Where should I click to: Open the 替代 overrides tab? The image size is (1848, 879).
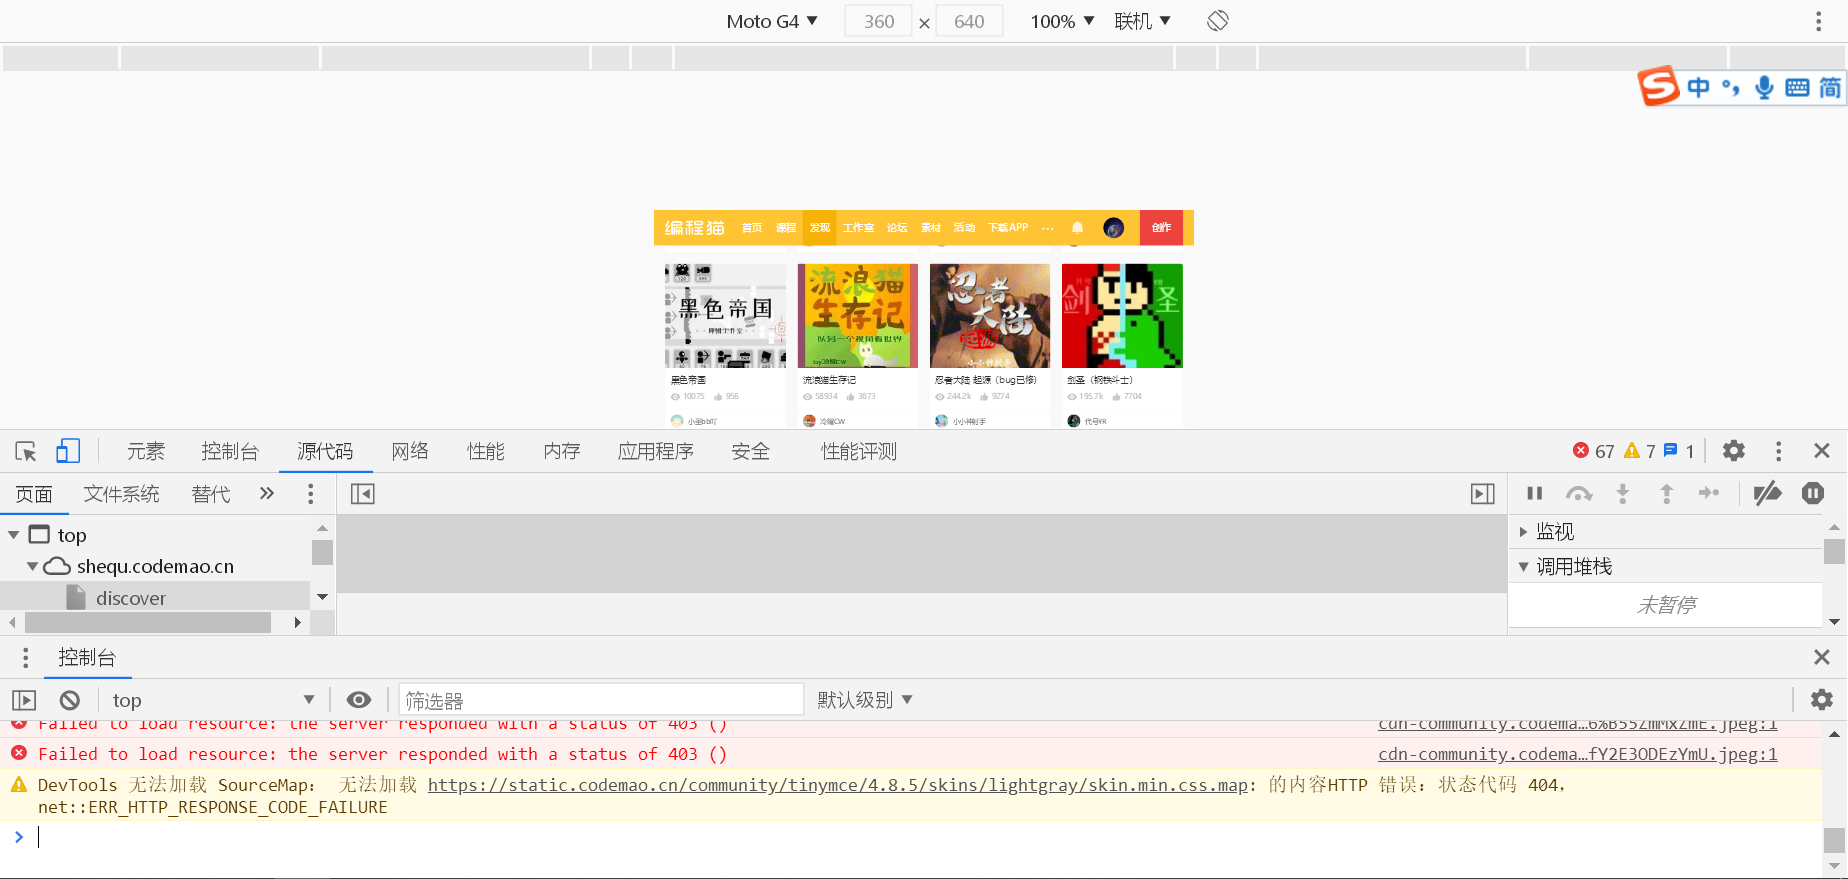point(211,494)
